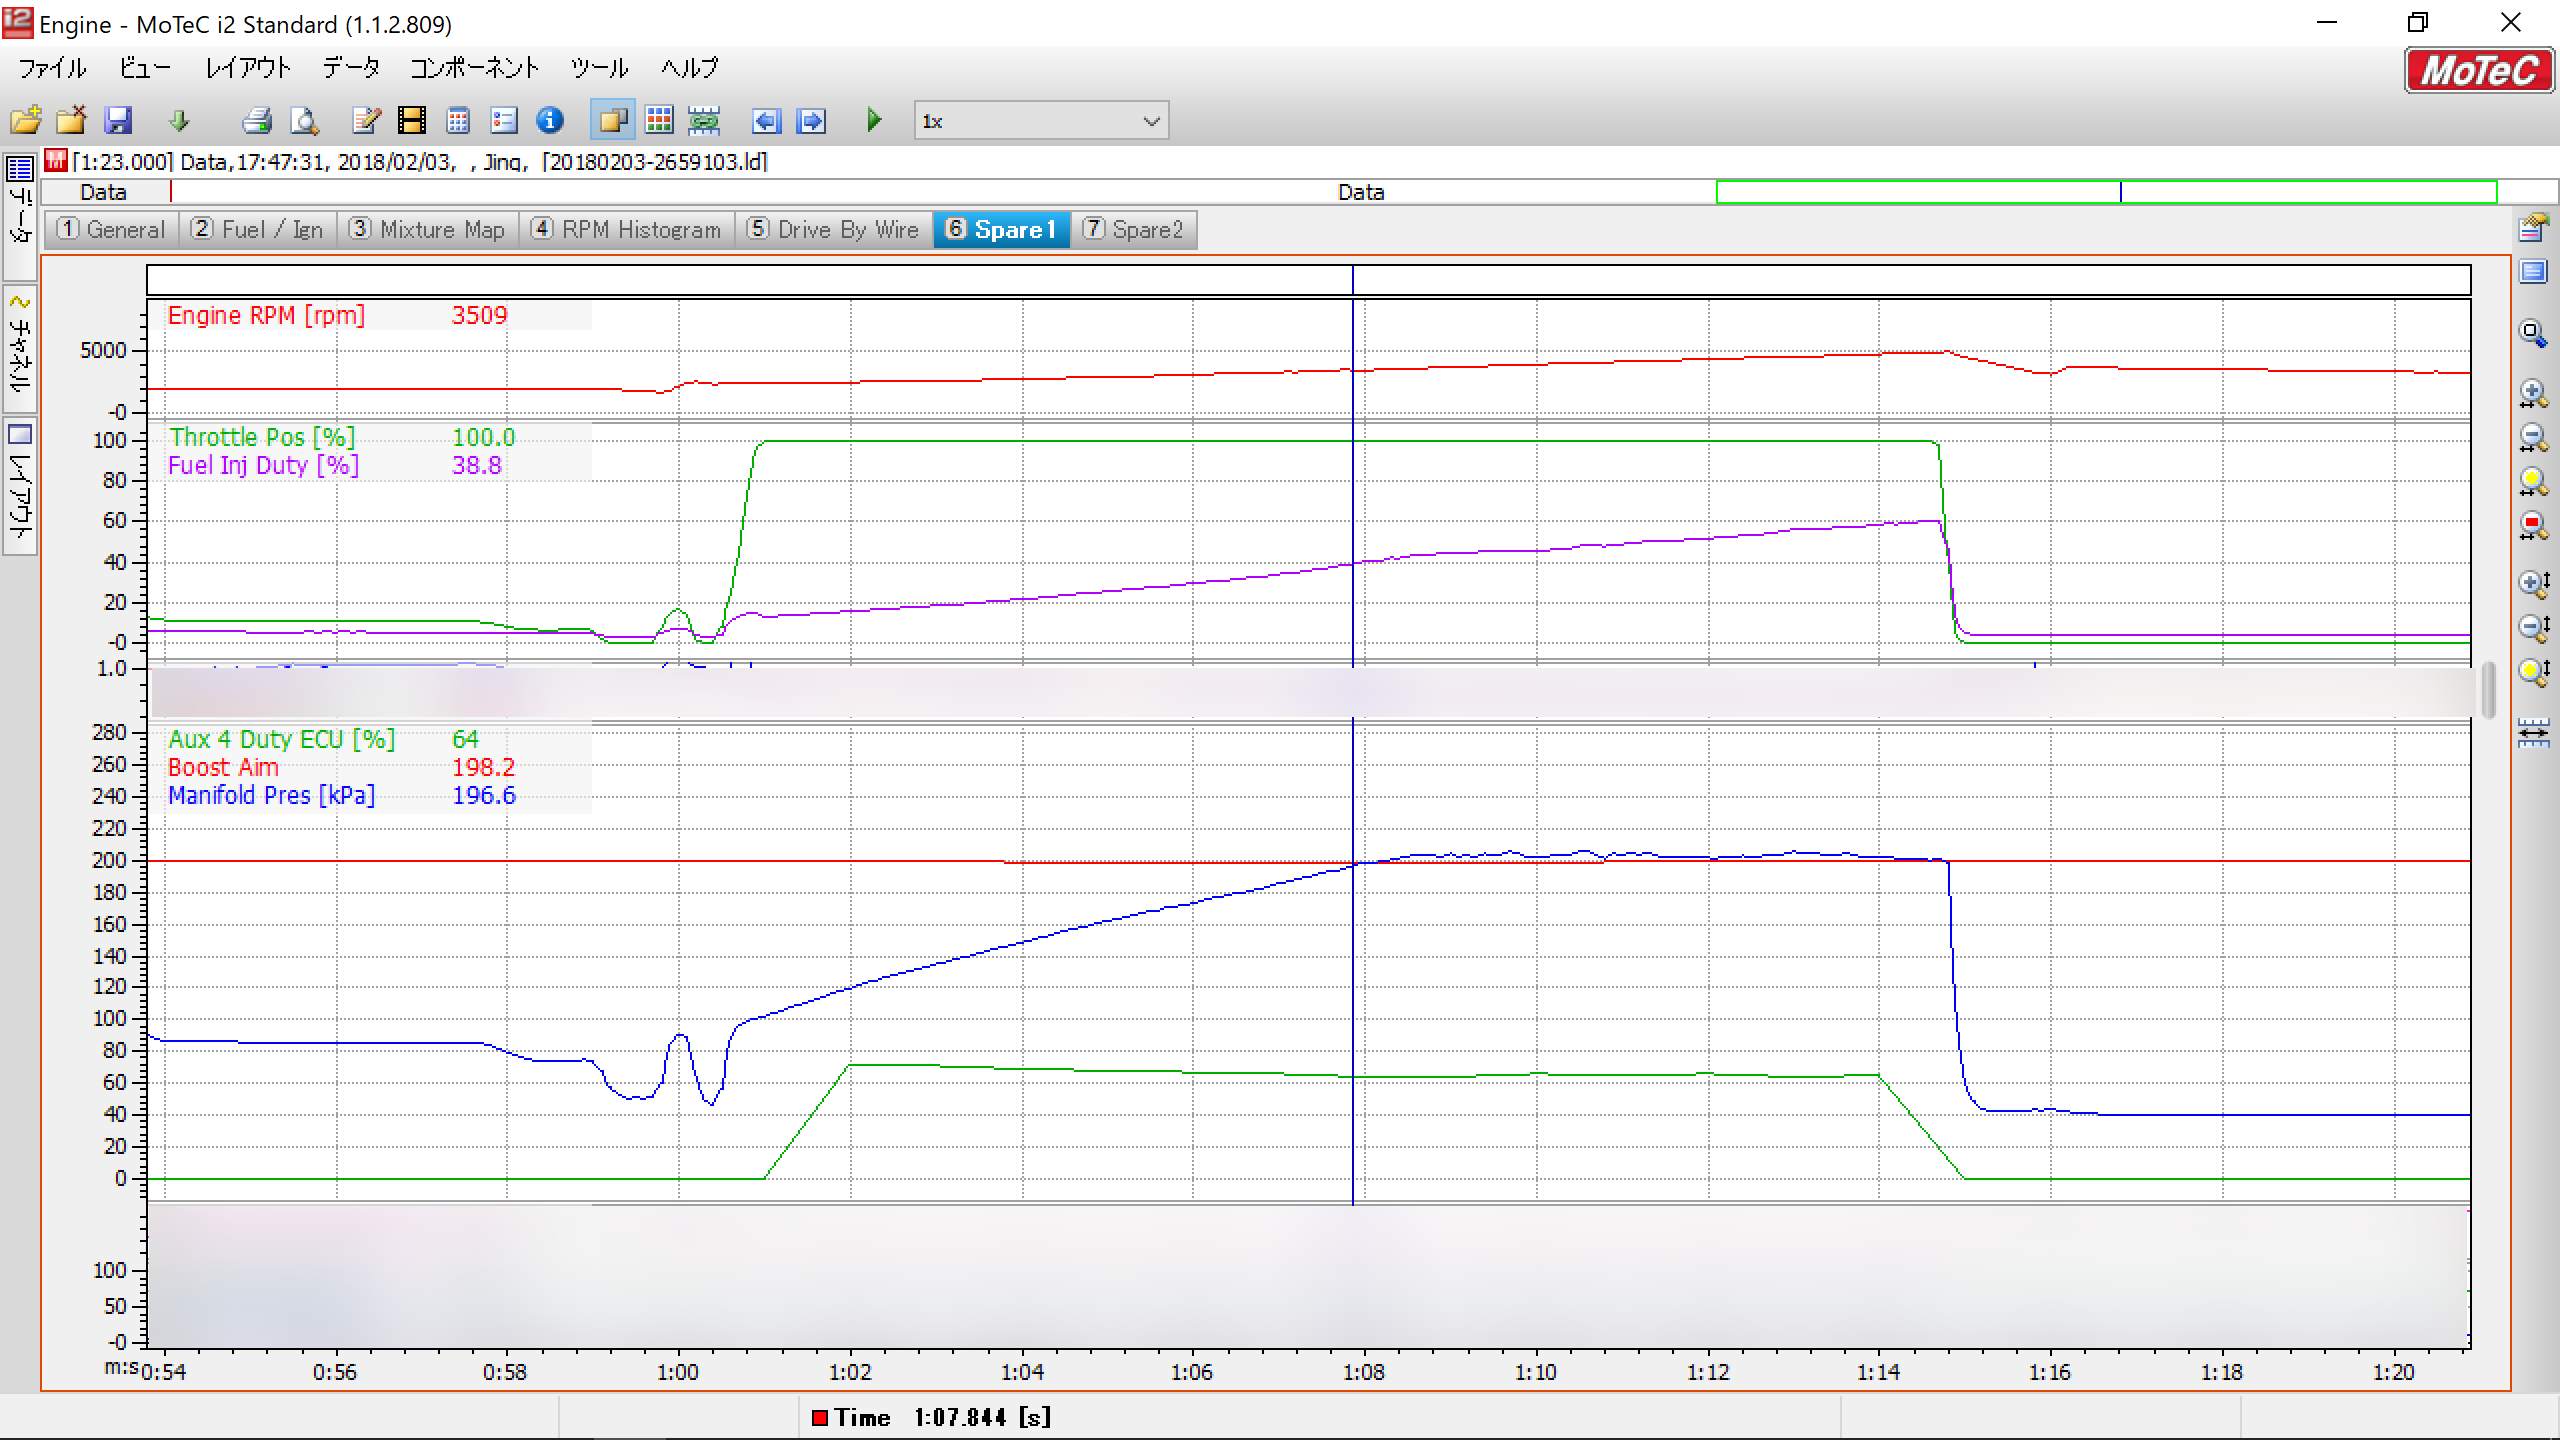Expand the チャネル side panel
This screenshot has width=2560, height=1440.
click(20, 347)
